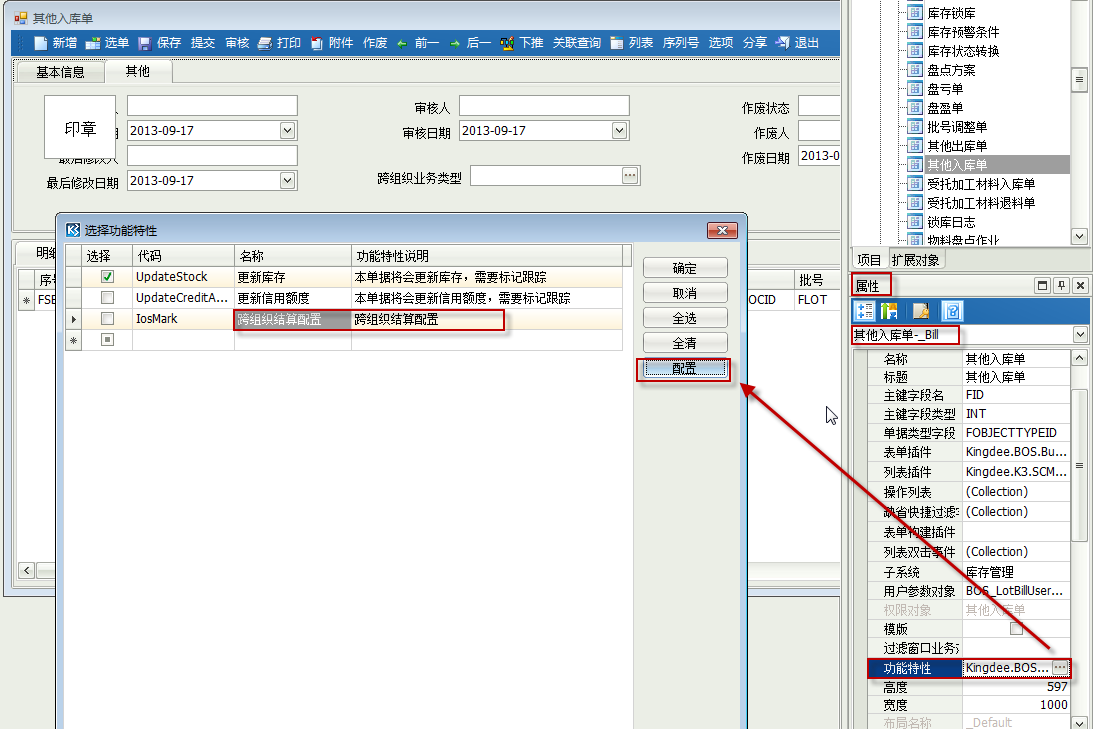
Task: Select 其他出库单 in the project tree
Action: (956, 146)
